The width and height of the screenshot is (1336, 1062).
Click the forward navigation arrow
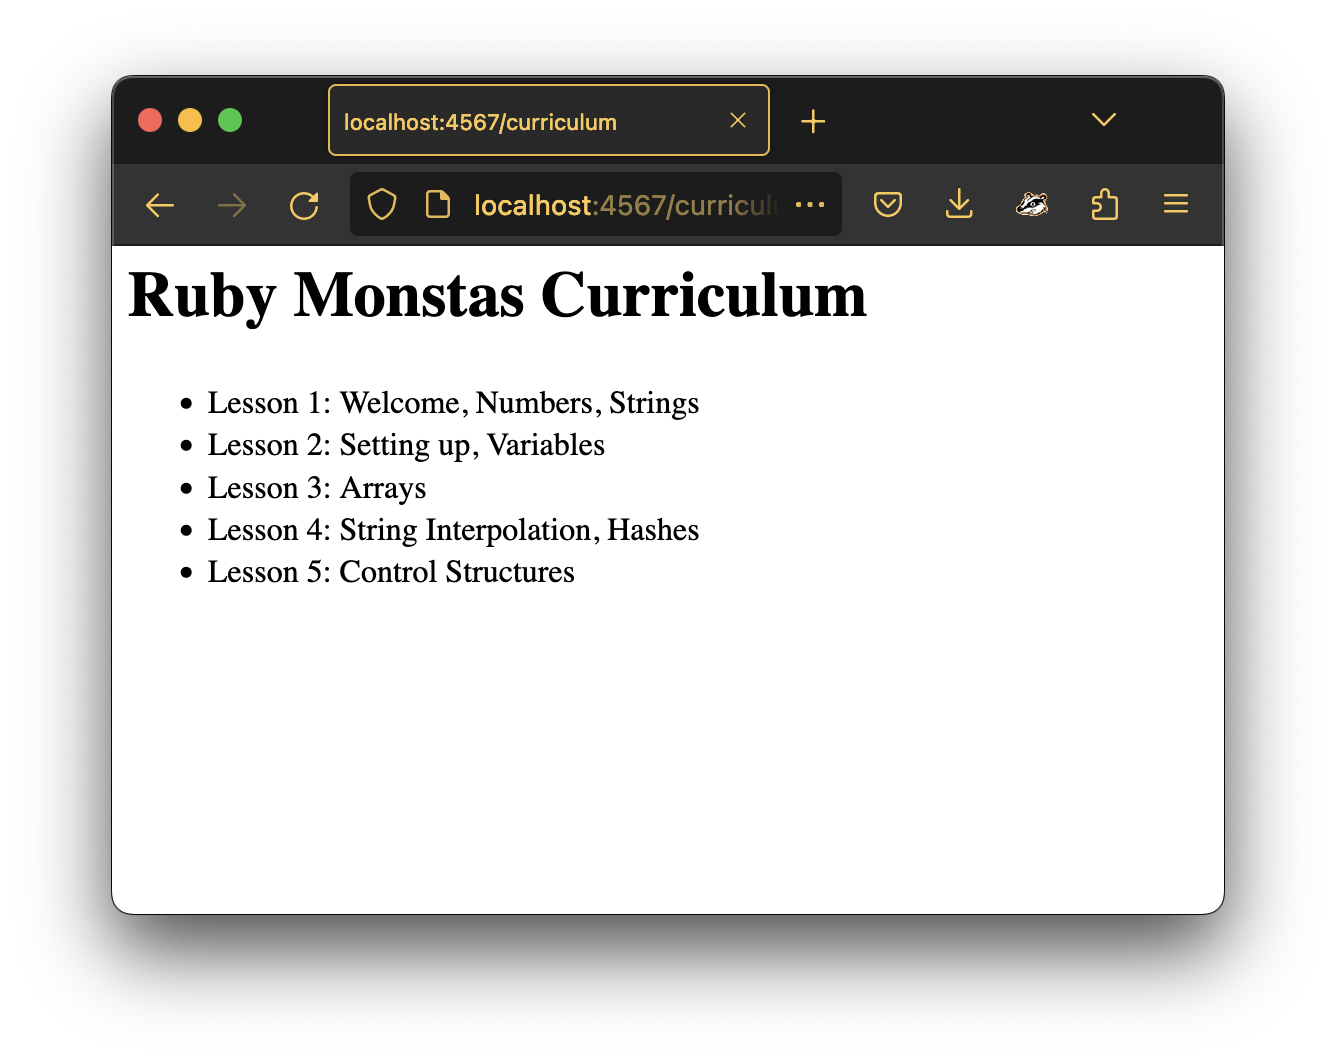[231, 204]
